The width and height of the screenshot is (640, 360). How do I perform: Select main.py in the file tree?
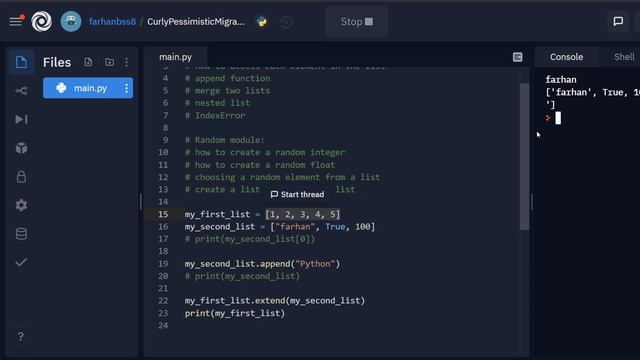tap(88, 88)
